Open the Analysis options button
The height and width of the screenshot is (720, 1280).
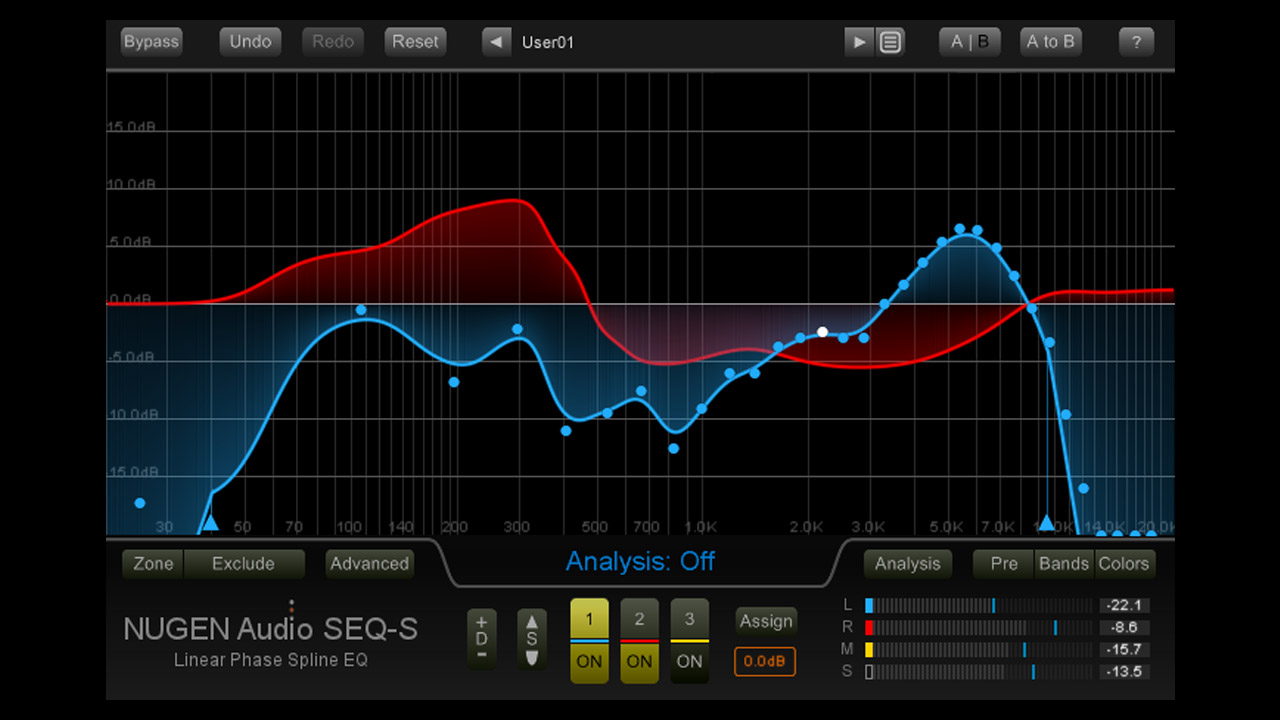tap(908, 564)
